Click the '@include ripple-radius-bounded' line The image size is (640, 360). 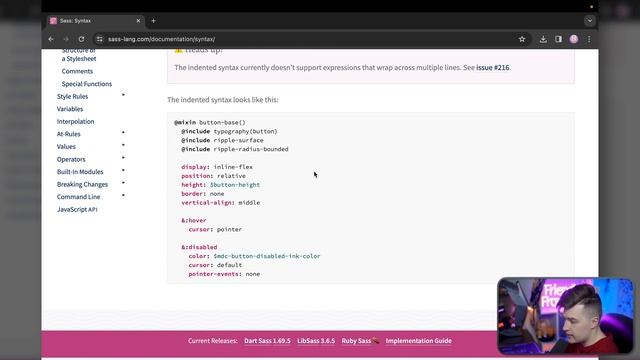235,149
